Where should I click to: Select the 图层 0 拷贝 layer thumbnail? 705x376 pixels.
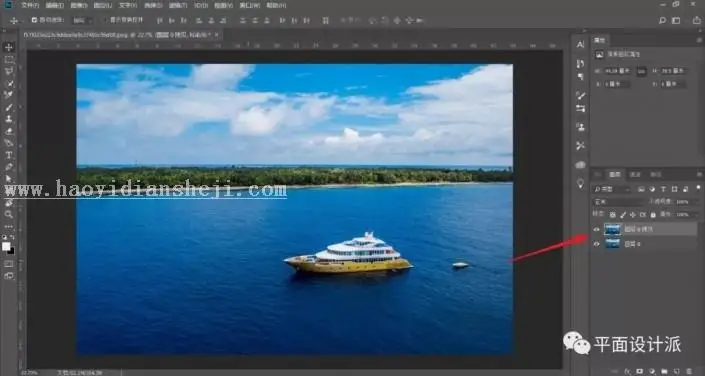pos(612,229)
